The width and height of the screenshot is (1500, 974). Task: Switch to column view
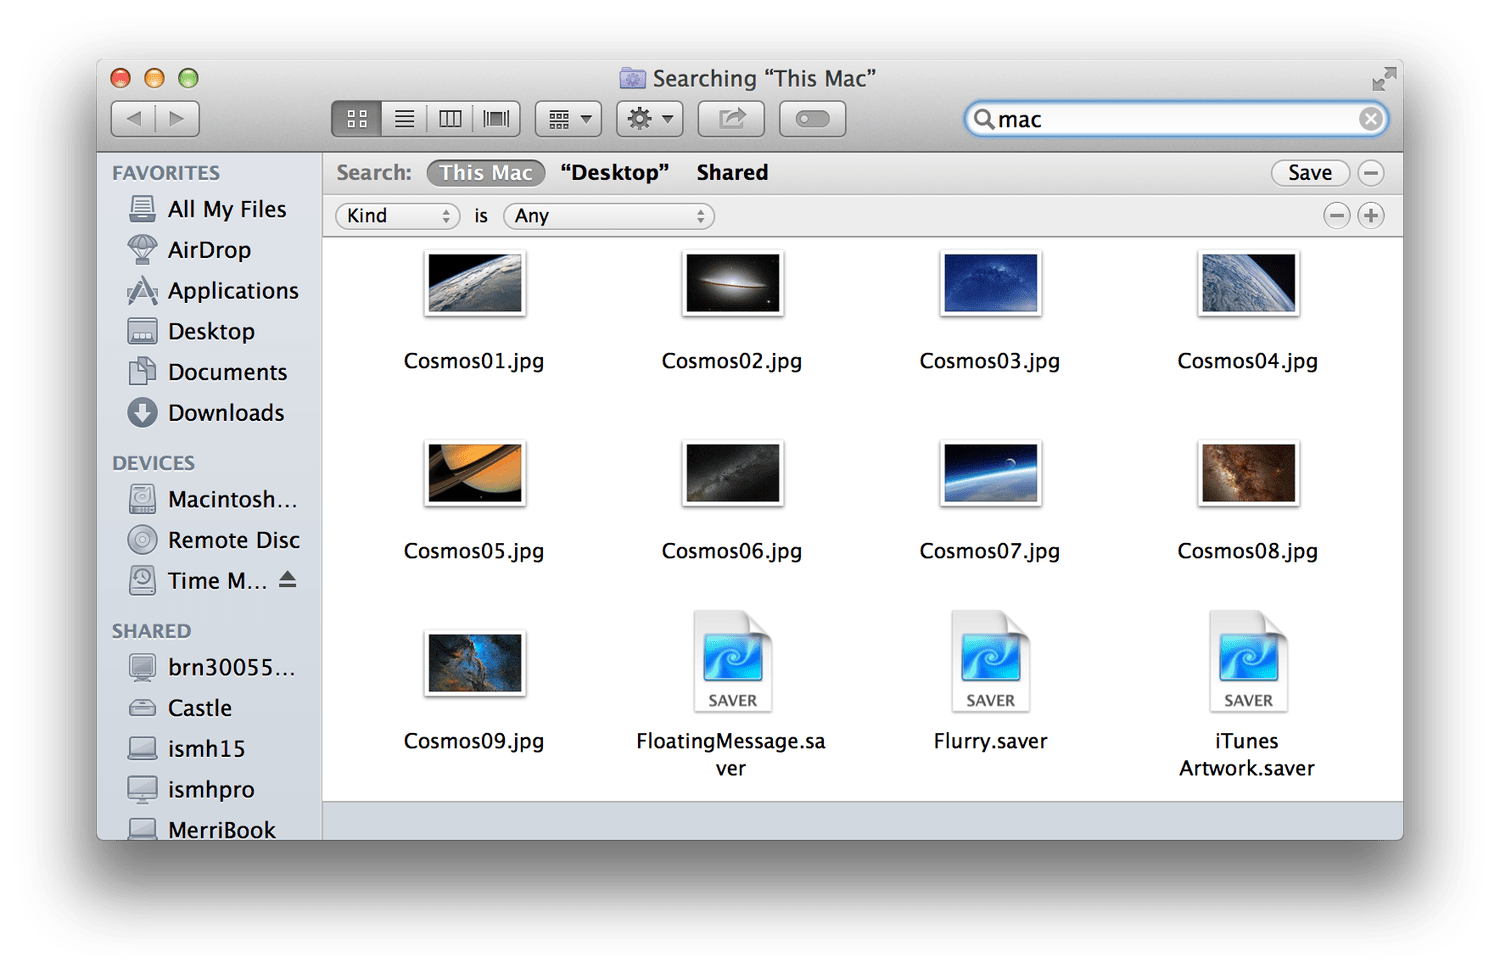click(x=450, y=119)
